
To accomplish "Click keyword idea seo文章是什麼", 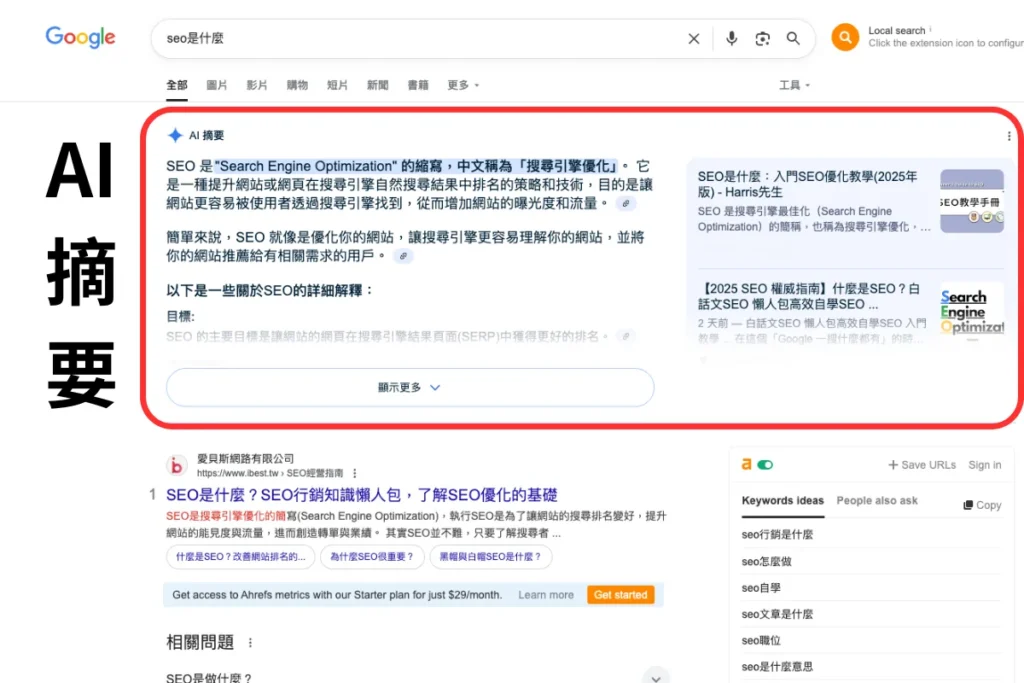I will (x=777, y=614).
